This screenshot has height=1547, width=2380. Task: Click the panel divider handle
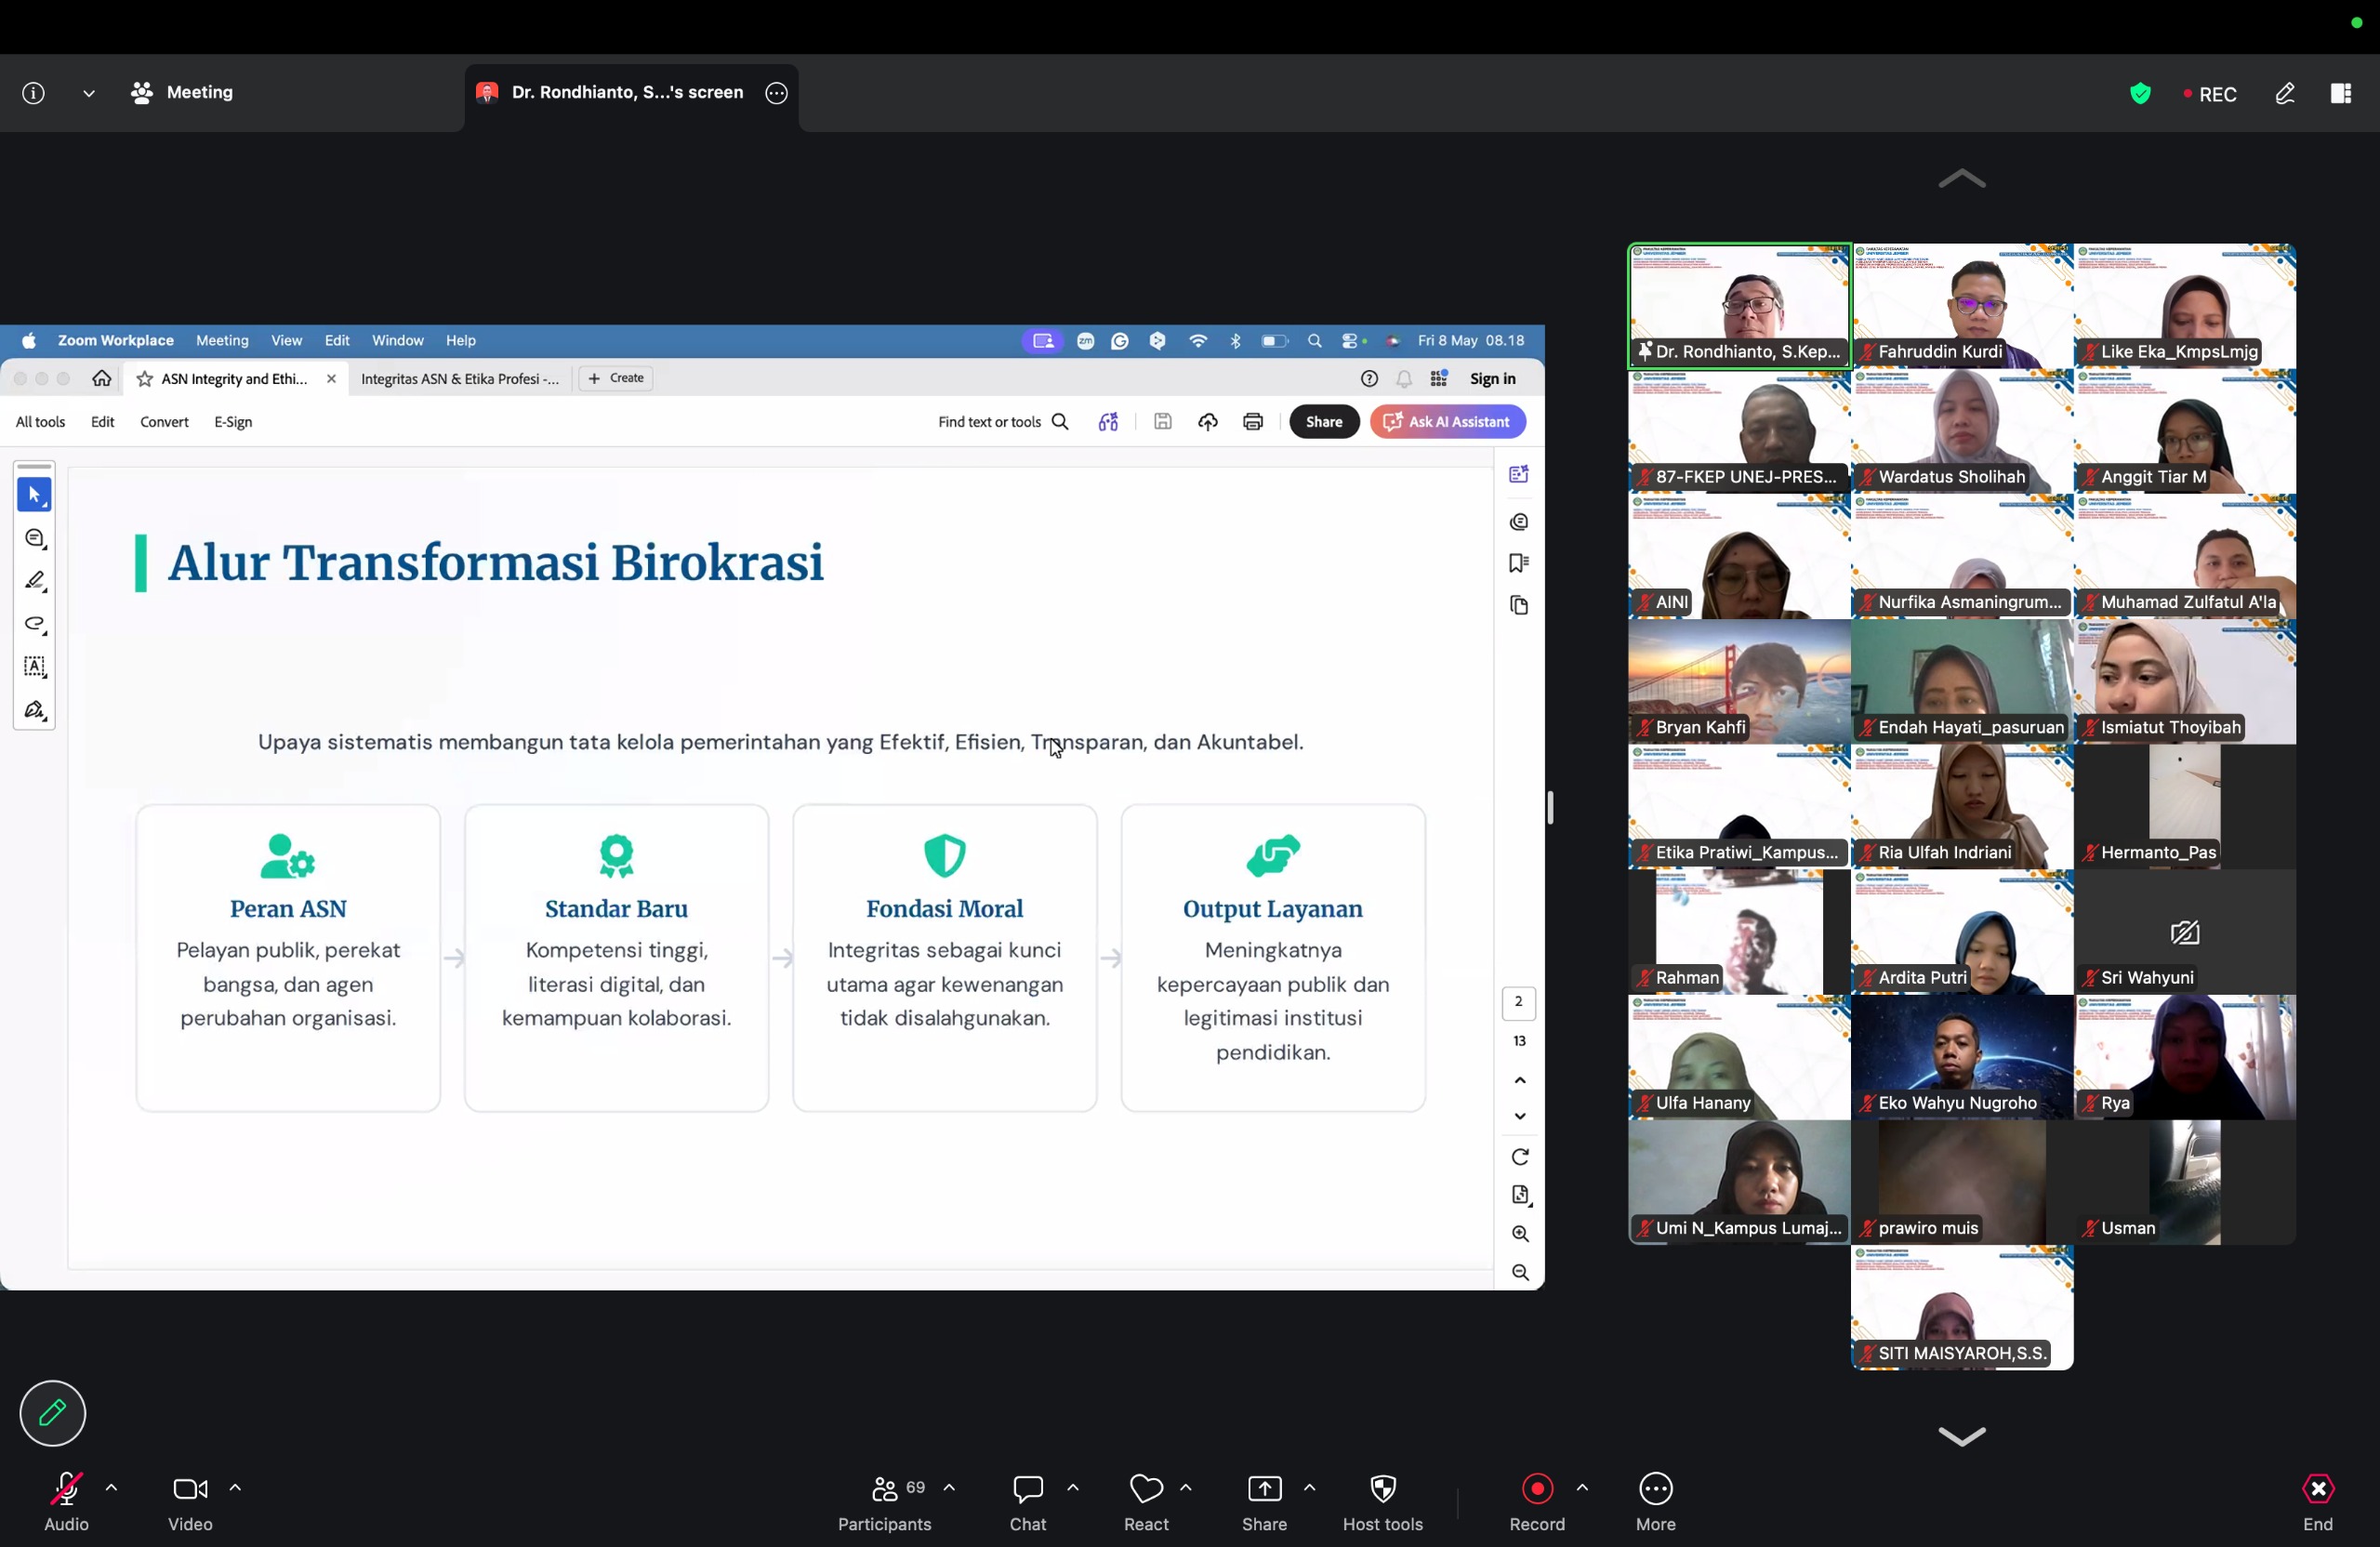[x=1550, y=808]
